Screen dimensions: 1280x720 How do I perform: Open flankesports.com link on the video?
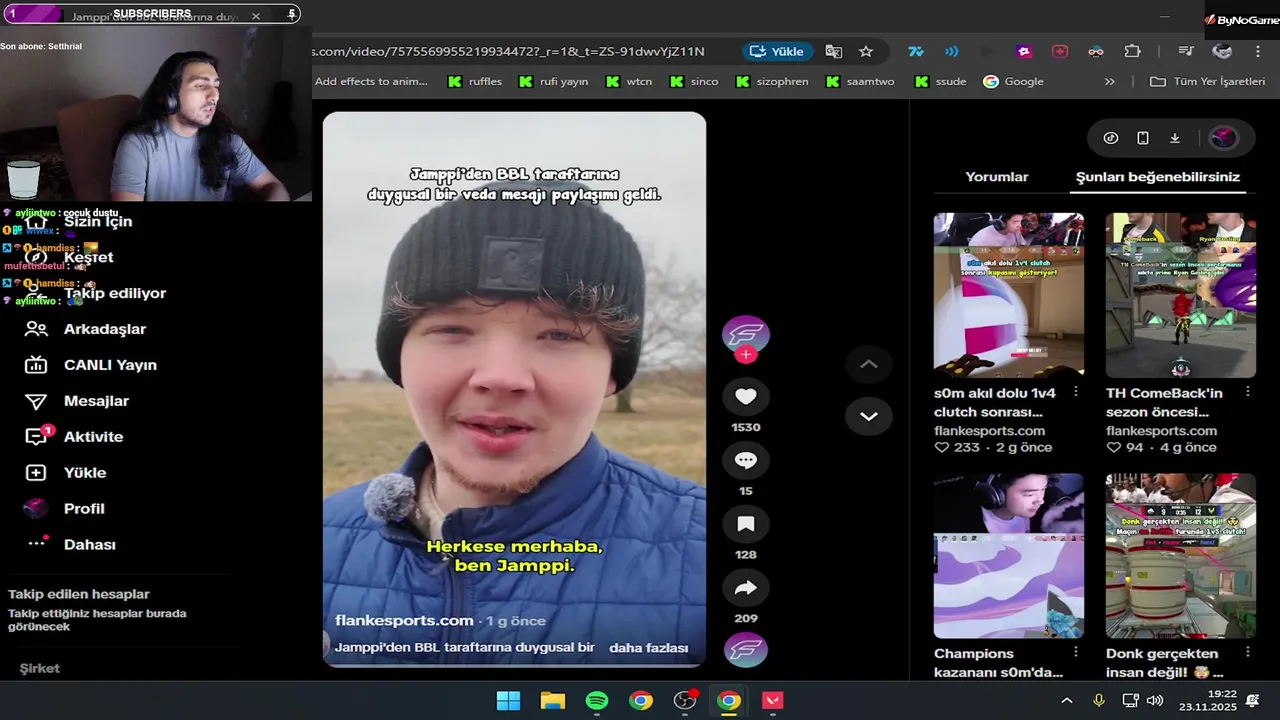coord(404,620)
